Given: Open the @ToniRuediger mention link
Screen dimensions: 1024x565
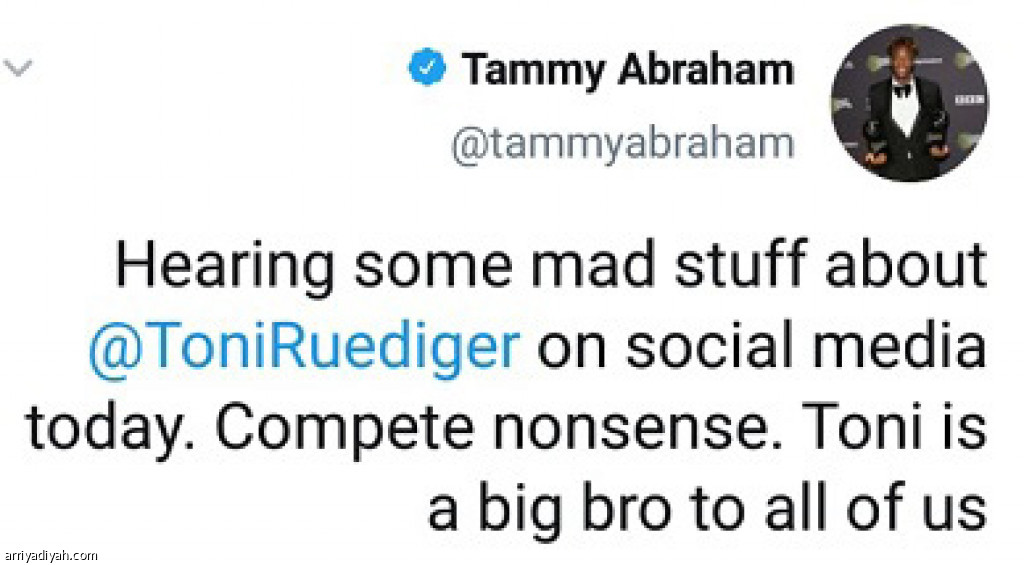Looking at the screenshot, I should 304,348.
